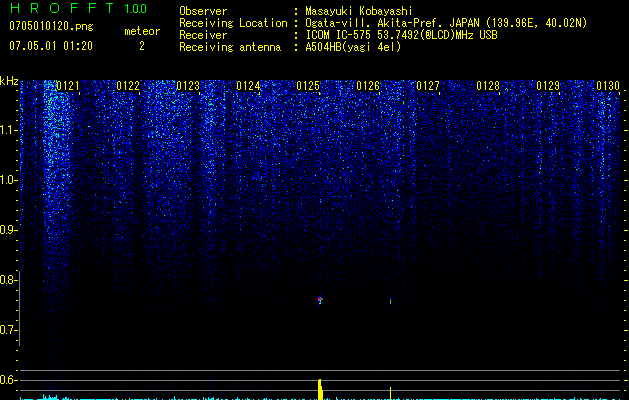The width and height of the screenshot is (629, 400).
Task: Click the tall yellow signal peak at bottom
Action: click(320, 389)
